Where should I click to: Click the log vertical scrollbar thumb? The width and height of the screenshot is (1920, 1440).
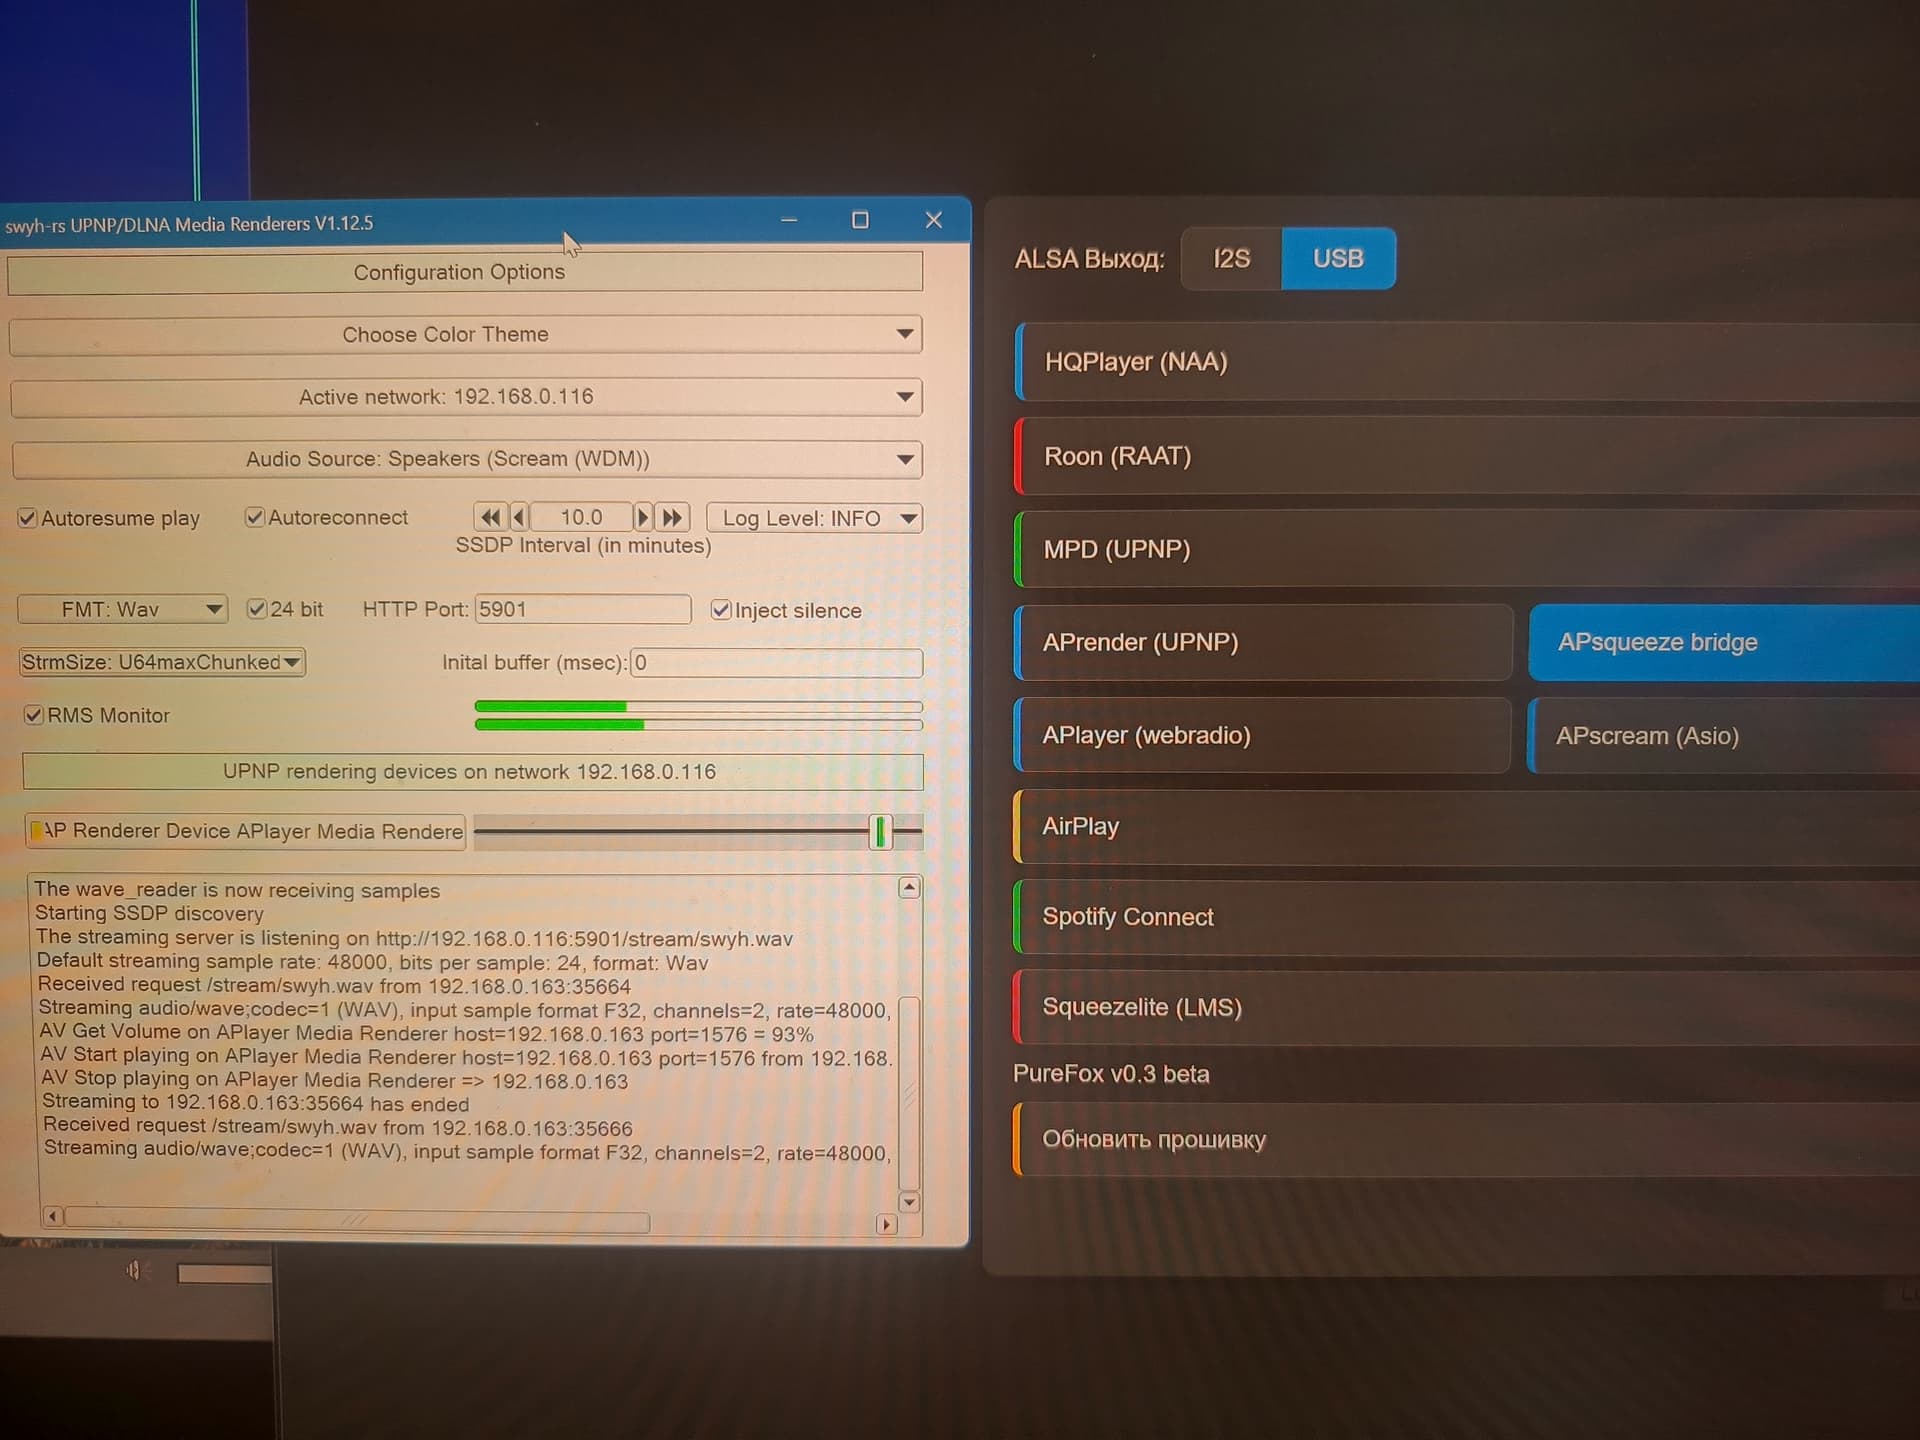click(909, 1093)
